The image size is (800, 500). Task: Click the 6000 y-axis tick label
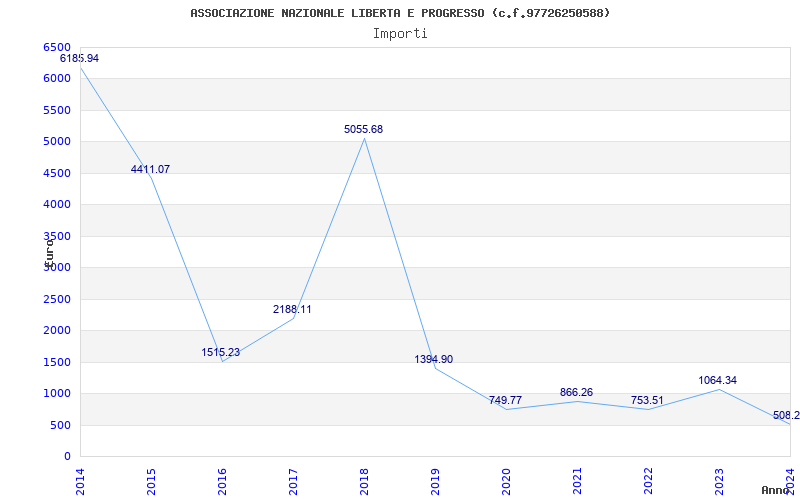[57, 79]
